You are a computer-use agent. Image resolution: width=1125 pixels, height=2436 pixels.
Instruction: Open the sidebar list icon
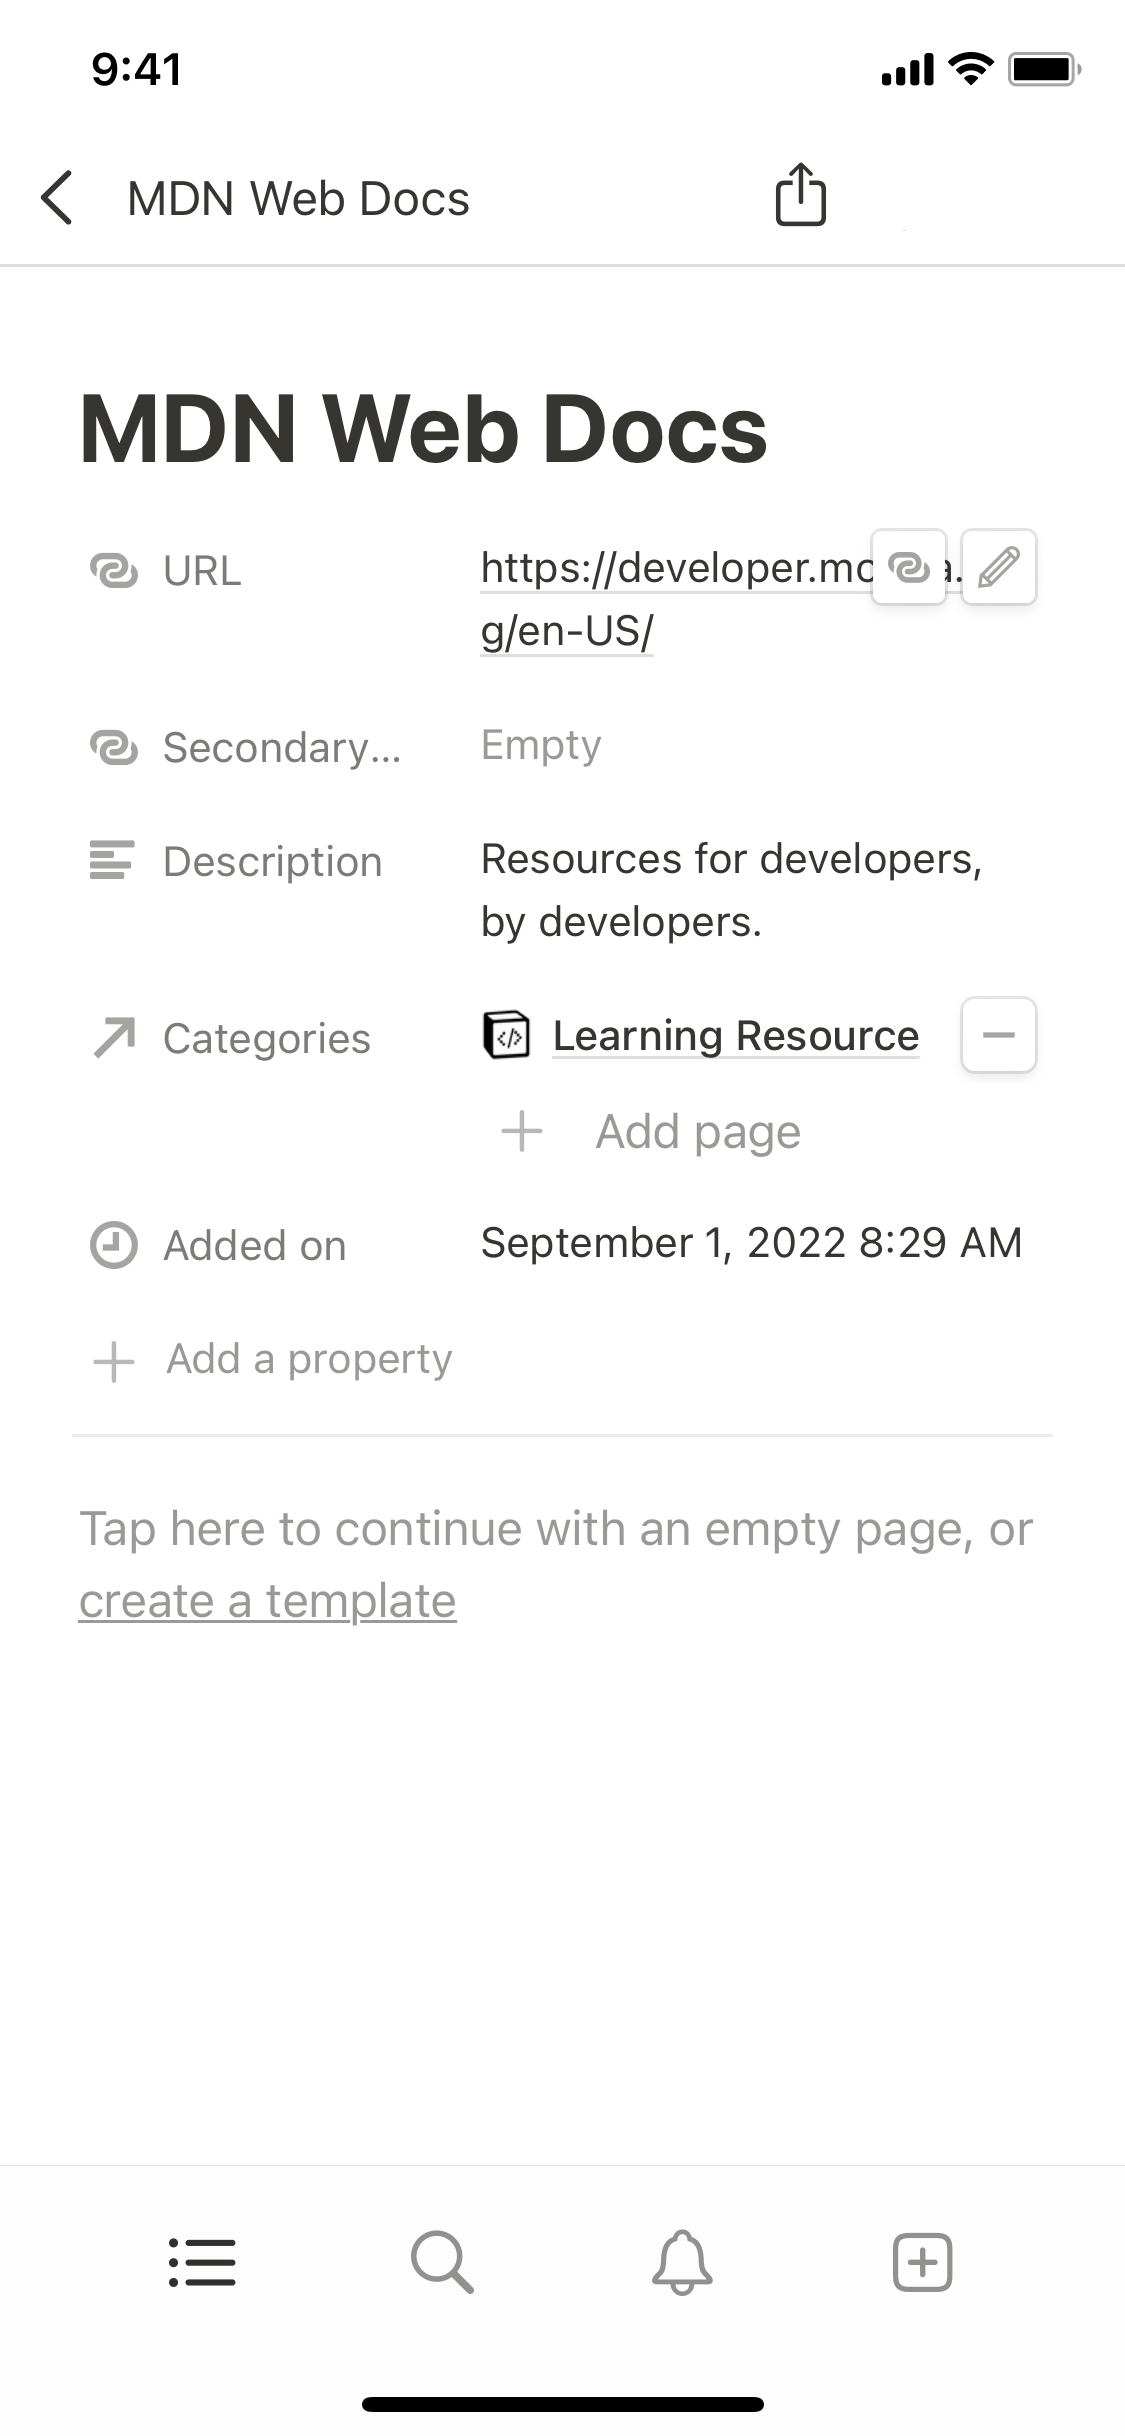point(202,2262)
